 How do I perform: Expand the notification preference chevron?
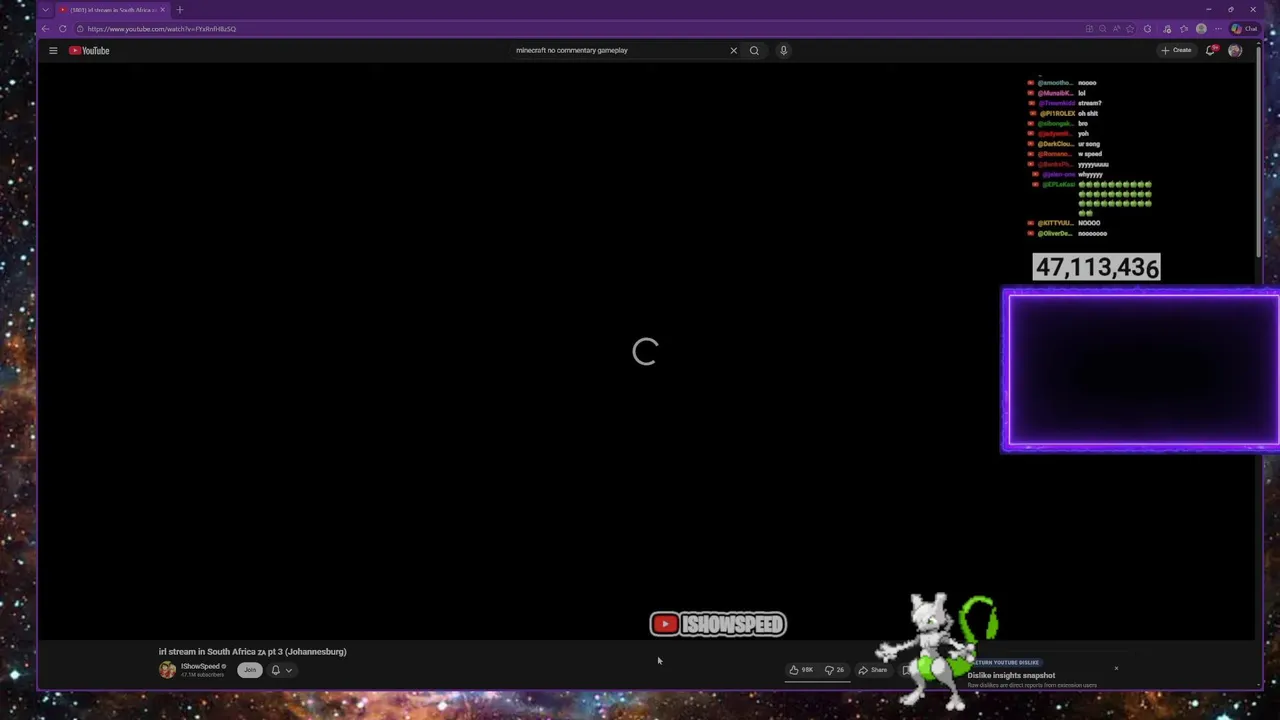[289, 670]
